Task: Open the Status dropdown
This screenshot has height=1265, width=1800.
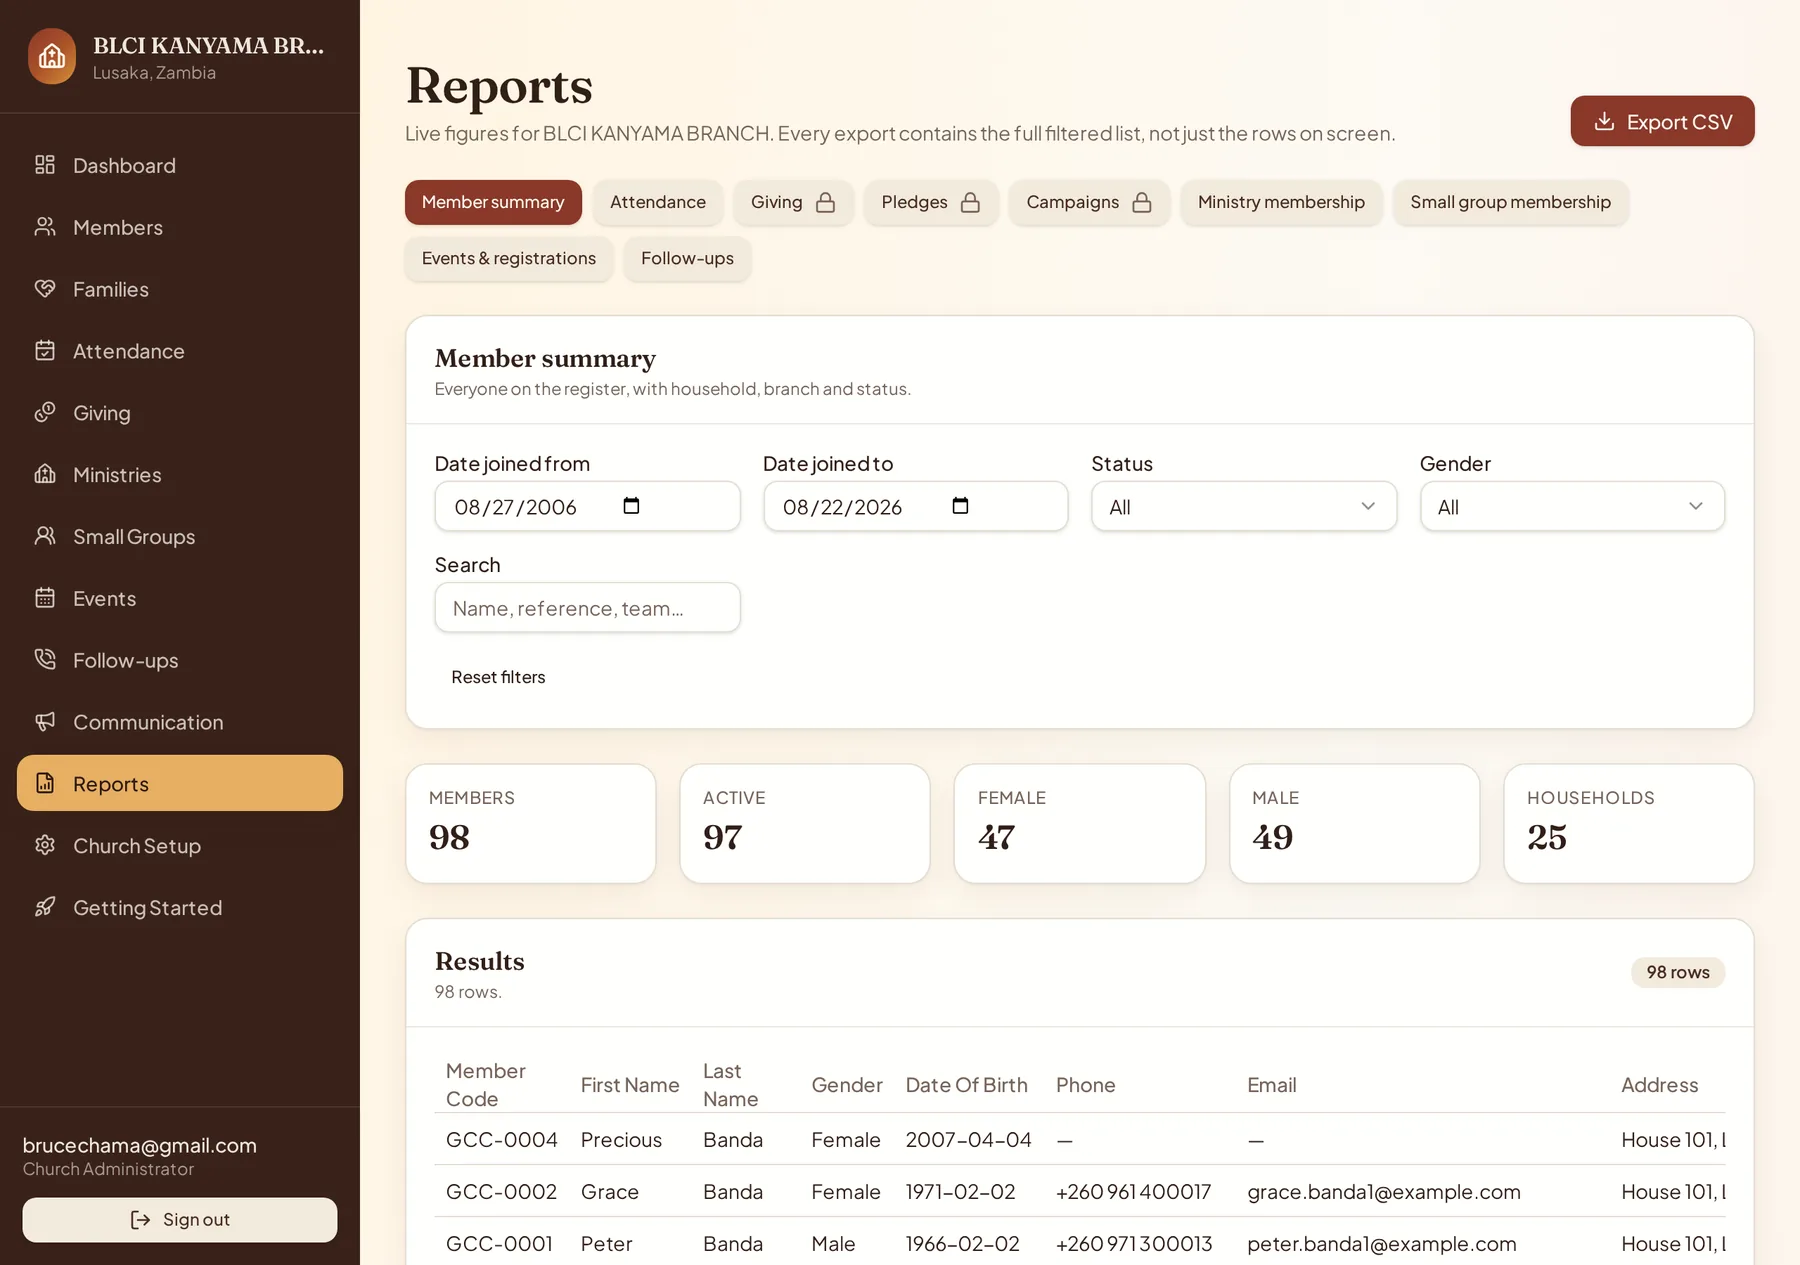Action: pos(1244,507)
